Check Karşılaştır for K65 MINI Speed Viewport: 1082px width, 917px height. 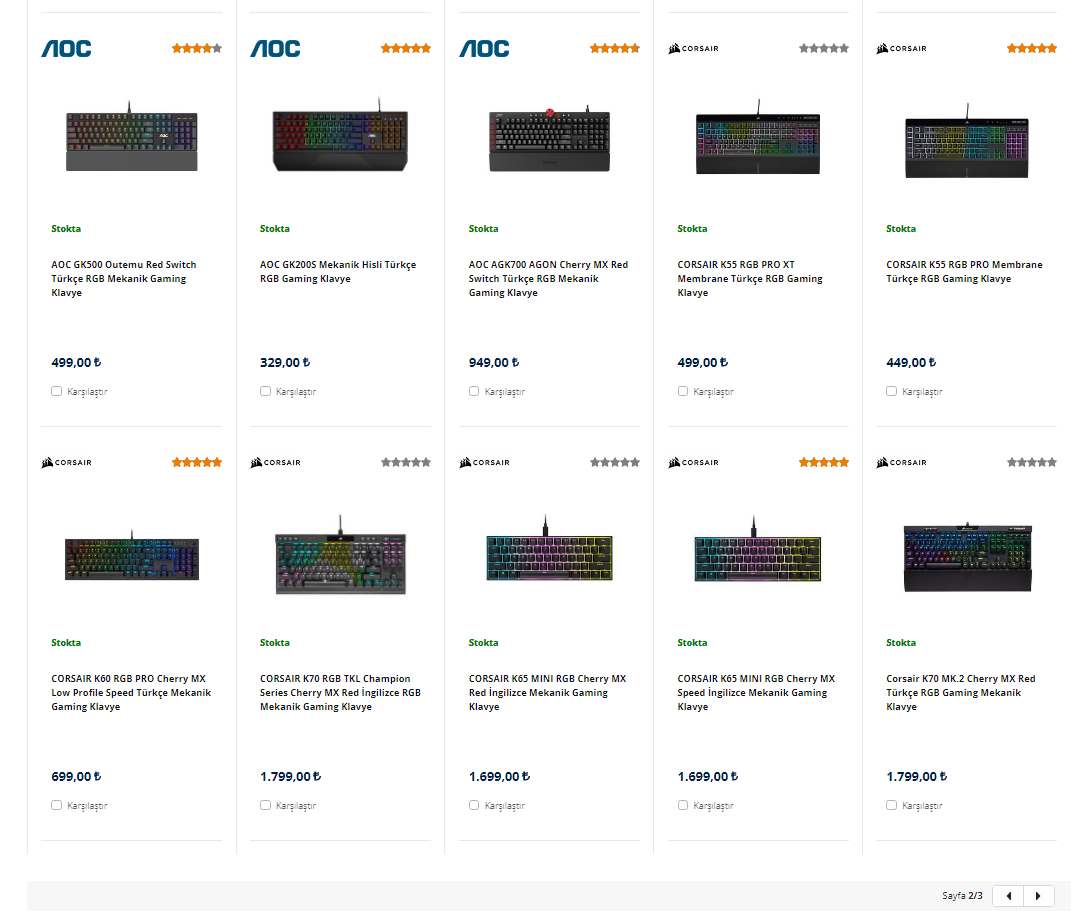[x=683, y=805]
